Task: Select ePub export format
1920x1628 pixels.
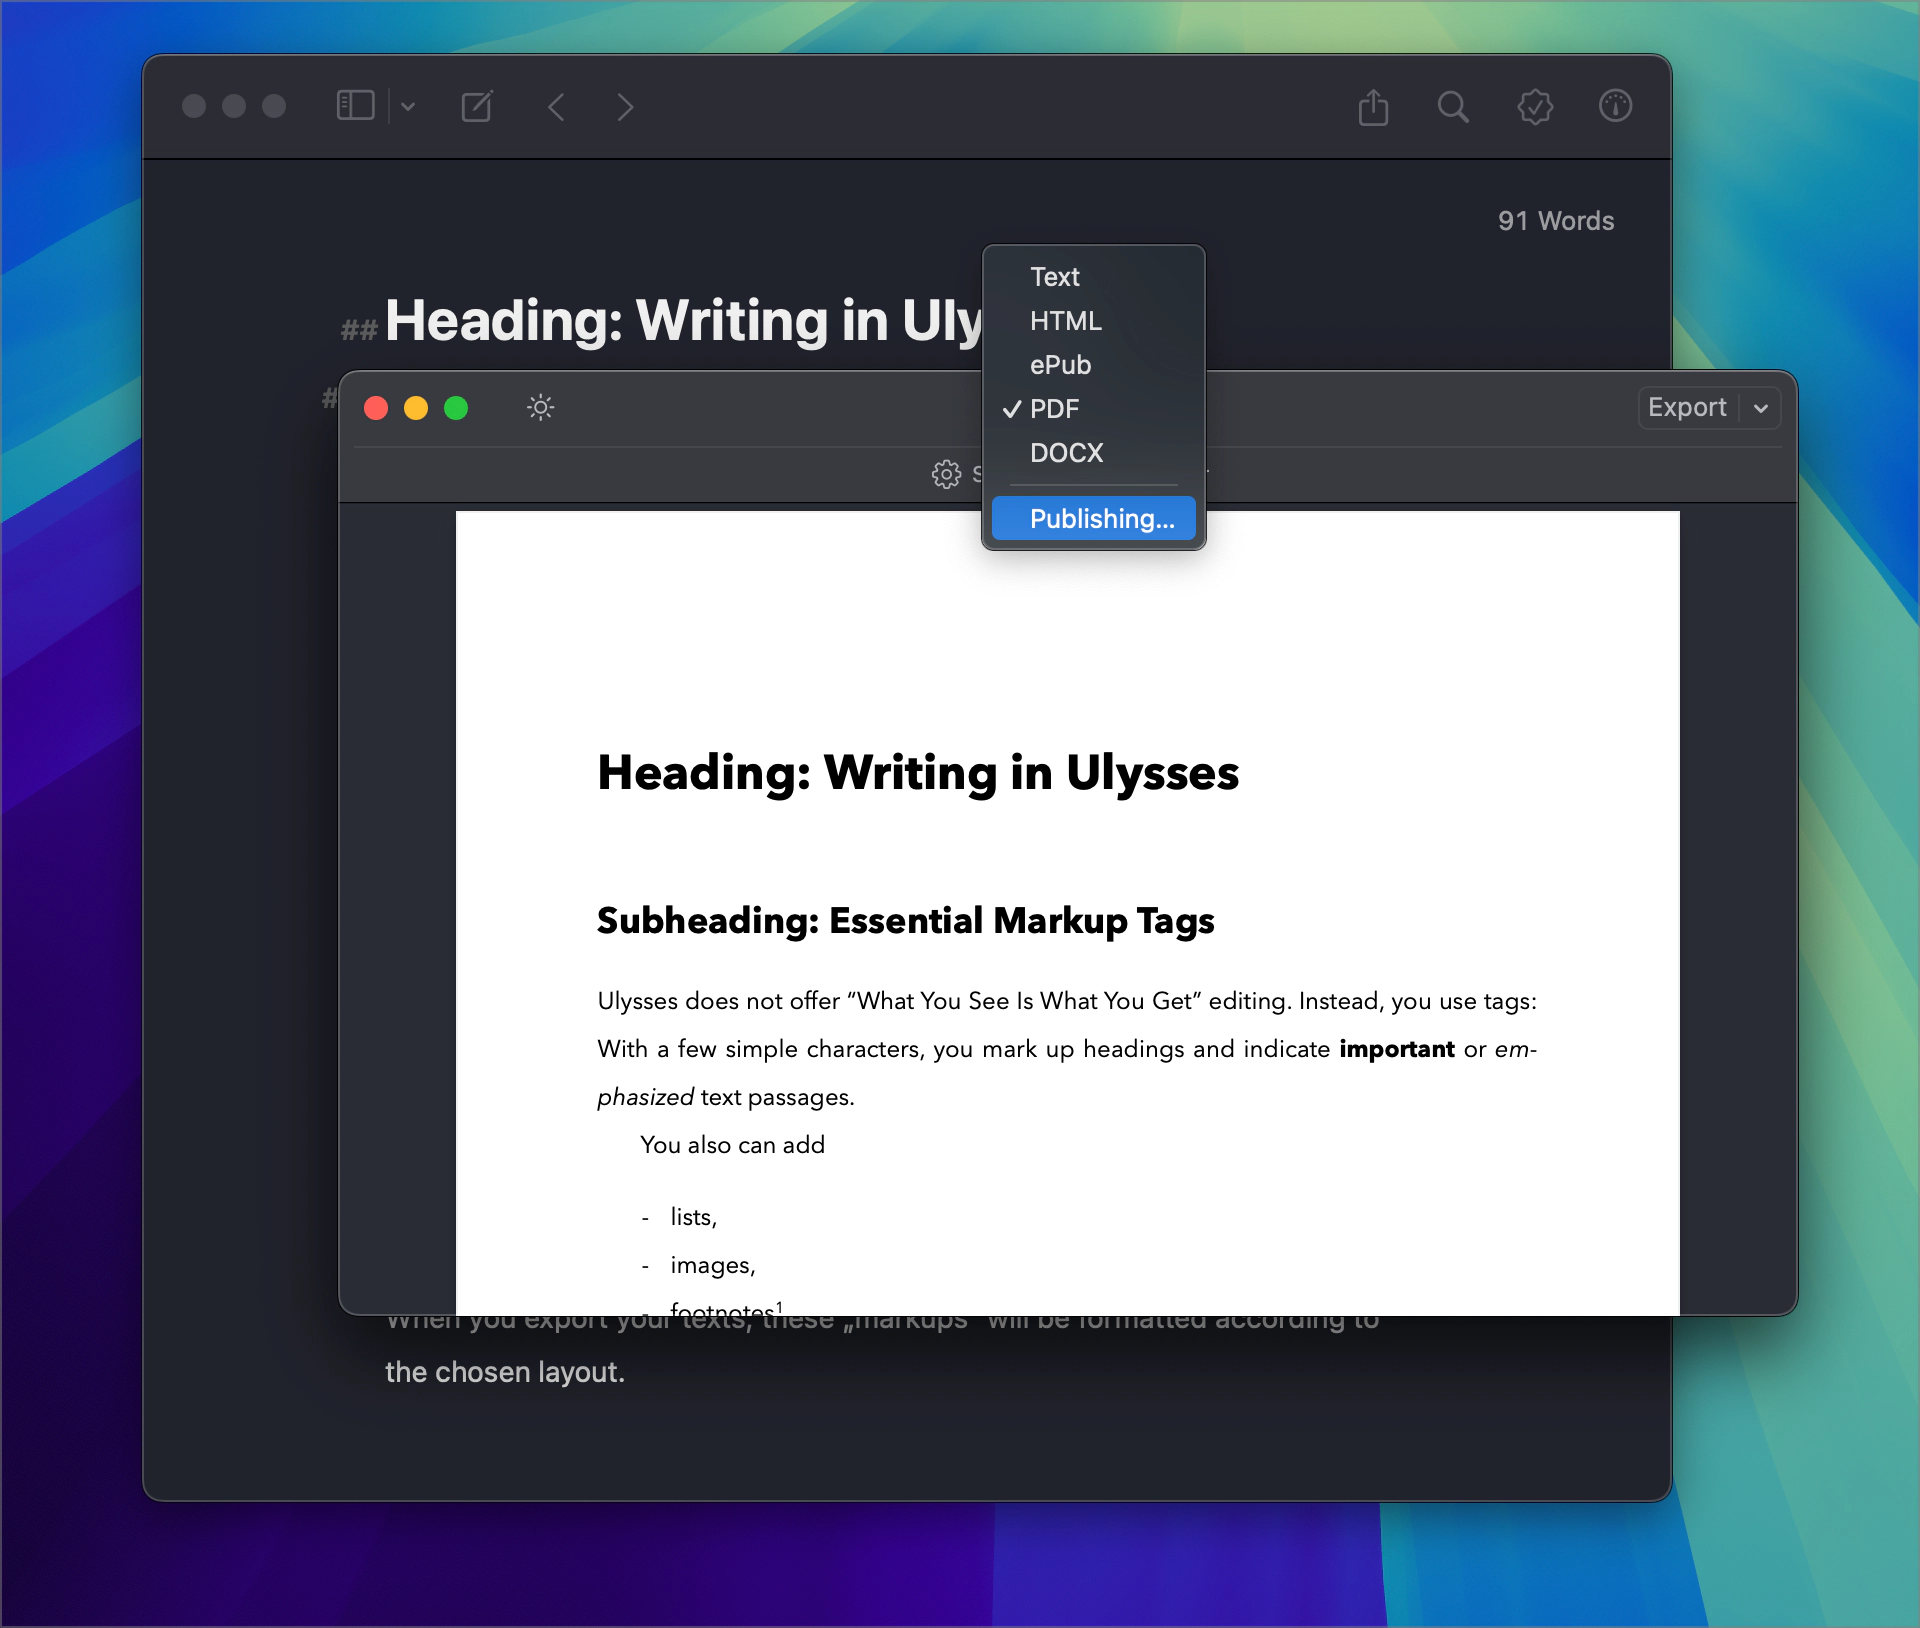Action: 1060,365
